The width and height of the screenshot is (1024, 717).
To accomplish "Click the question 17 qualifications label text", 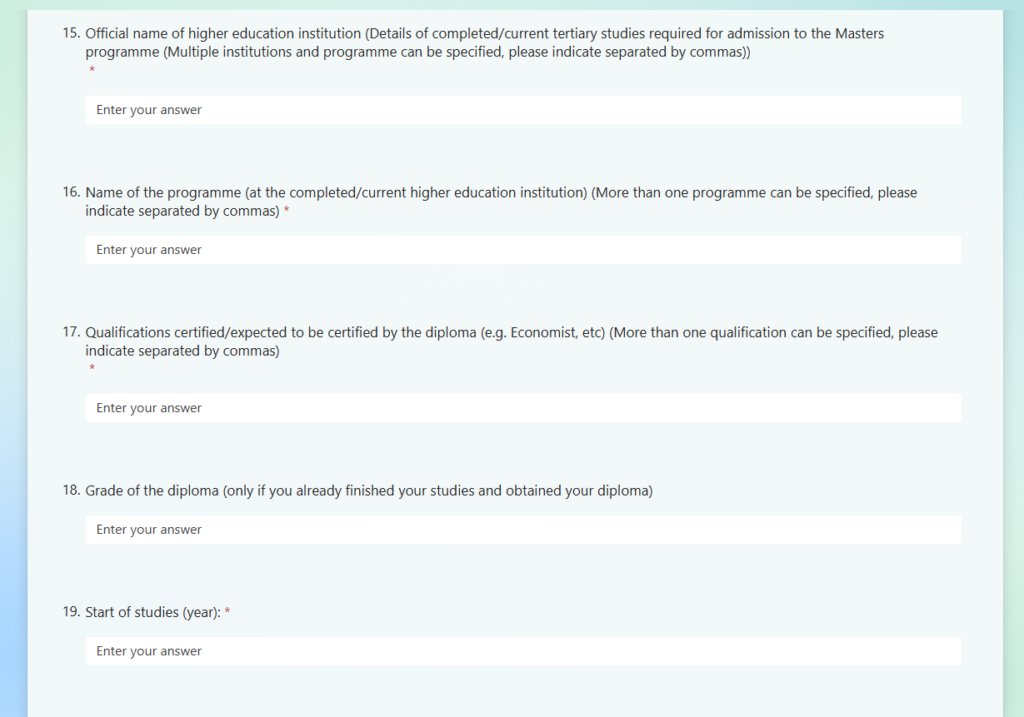I will click(511, 342).
